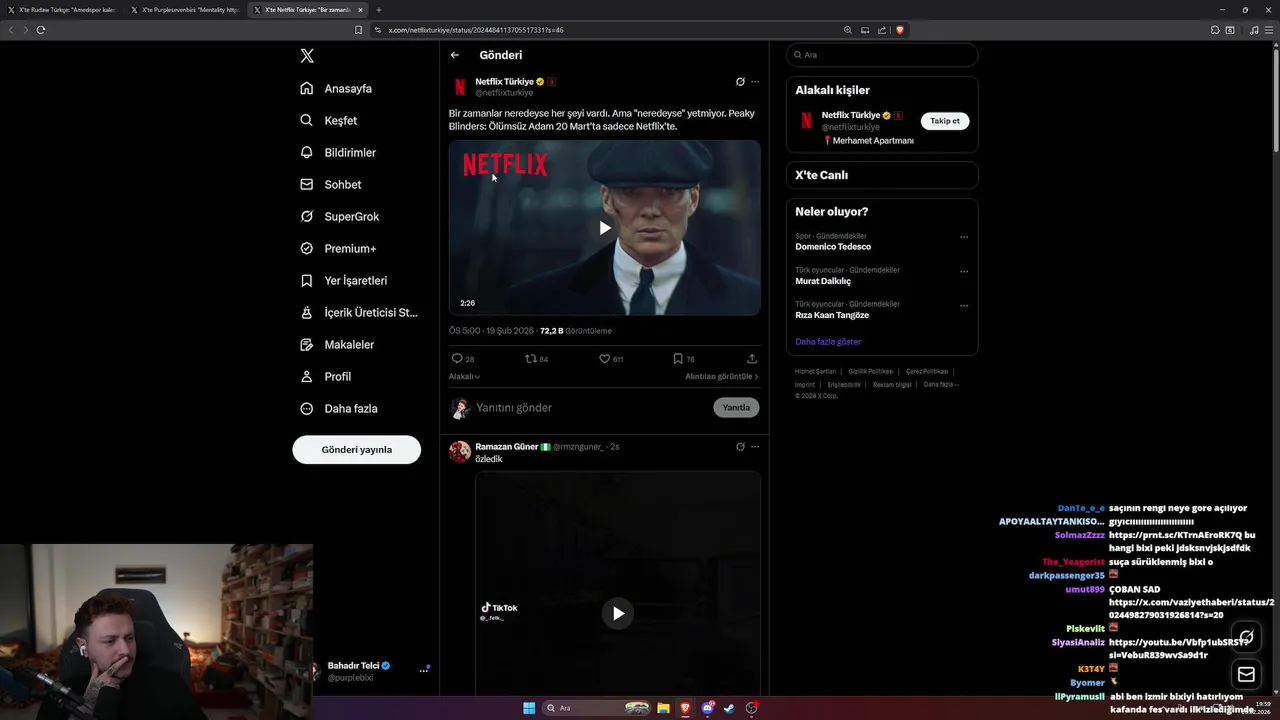Viewport: 1280px width, 720px height.
Task: Open three-dot menu on Ramazan Güner reply
Action: click(755, 447)
